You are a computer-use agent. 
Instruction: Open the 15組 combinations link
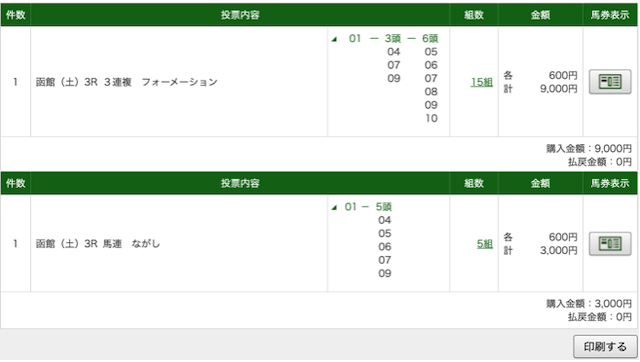tap(482, 82)
